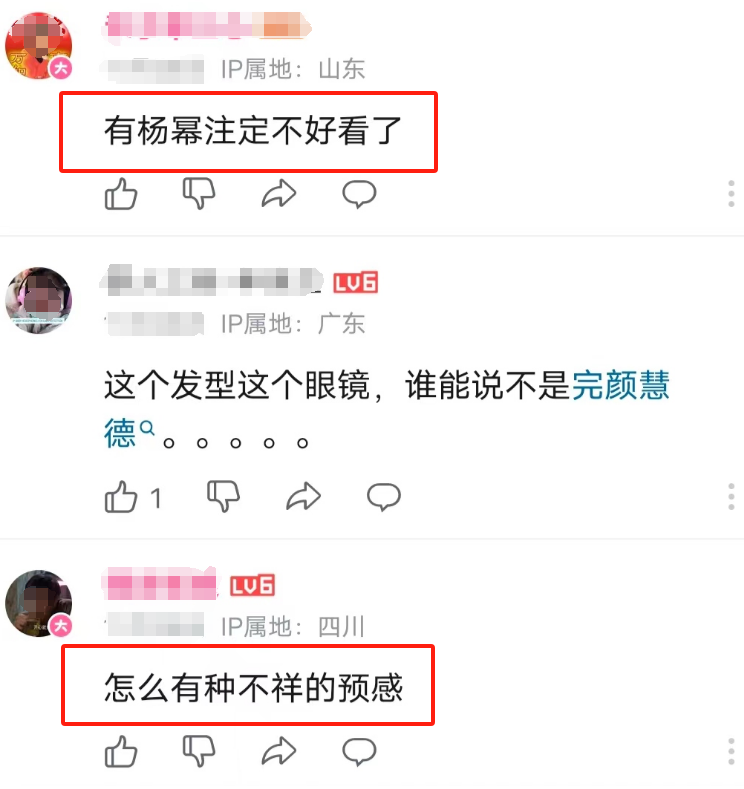Viewport: 744px width, 789px height.
Task: Reply to the Guangdong user's comment
Action: pyautogui.click(x=383, y=497)
